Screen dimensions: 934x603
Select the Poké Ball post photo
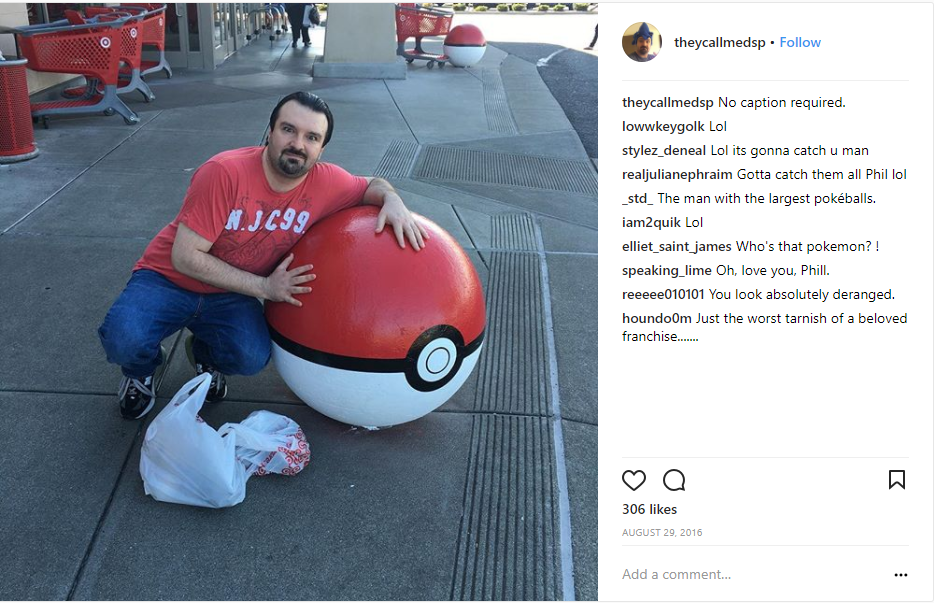[299, 302]
